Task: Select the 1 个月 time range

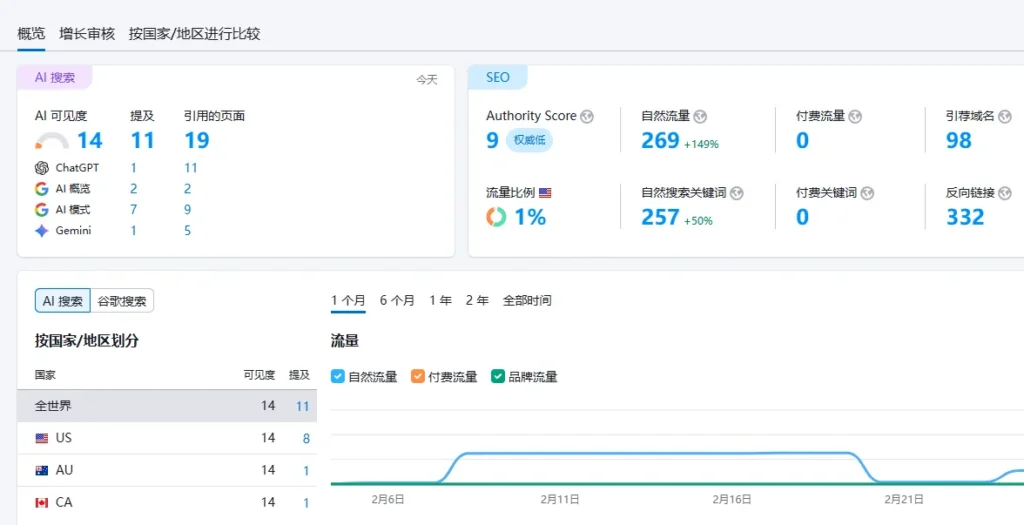Action: tap(348, 300)
